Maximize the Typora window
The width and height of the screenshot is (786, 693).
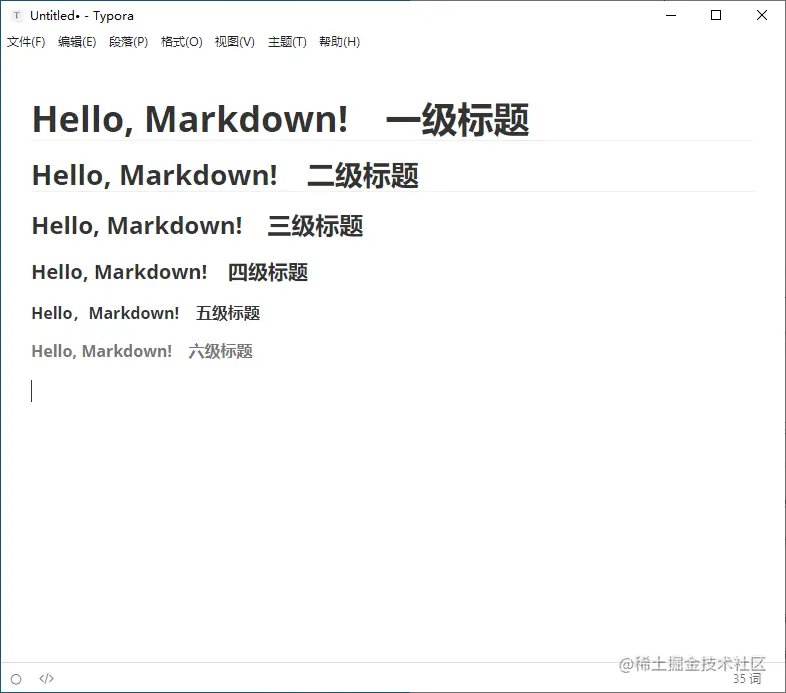716,16
